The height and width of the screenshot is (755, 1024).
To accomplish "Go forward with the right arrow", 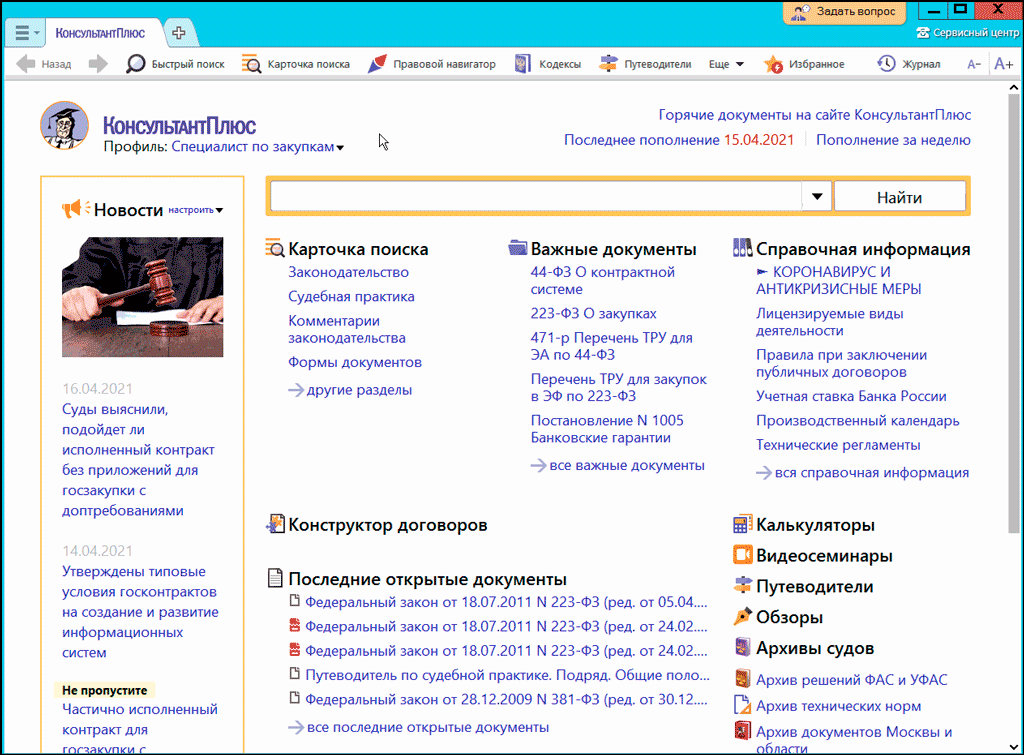I will tap(98, 64).
